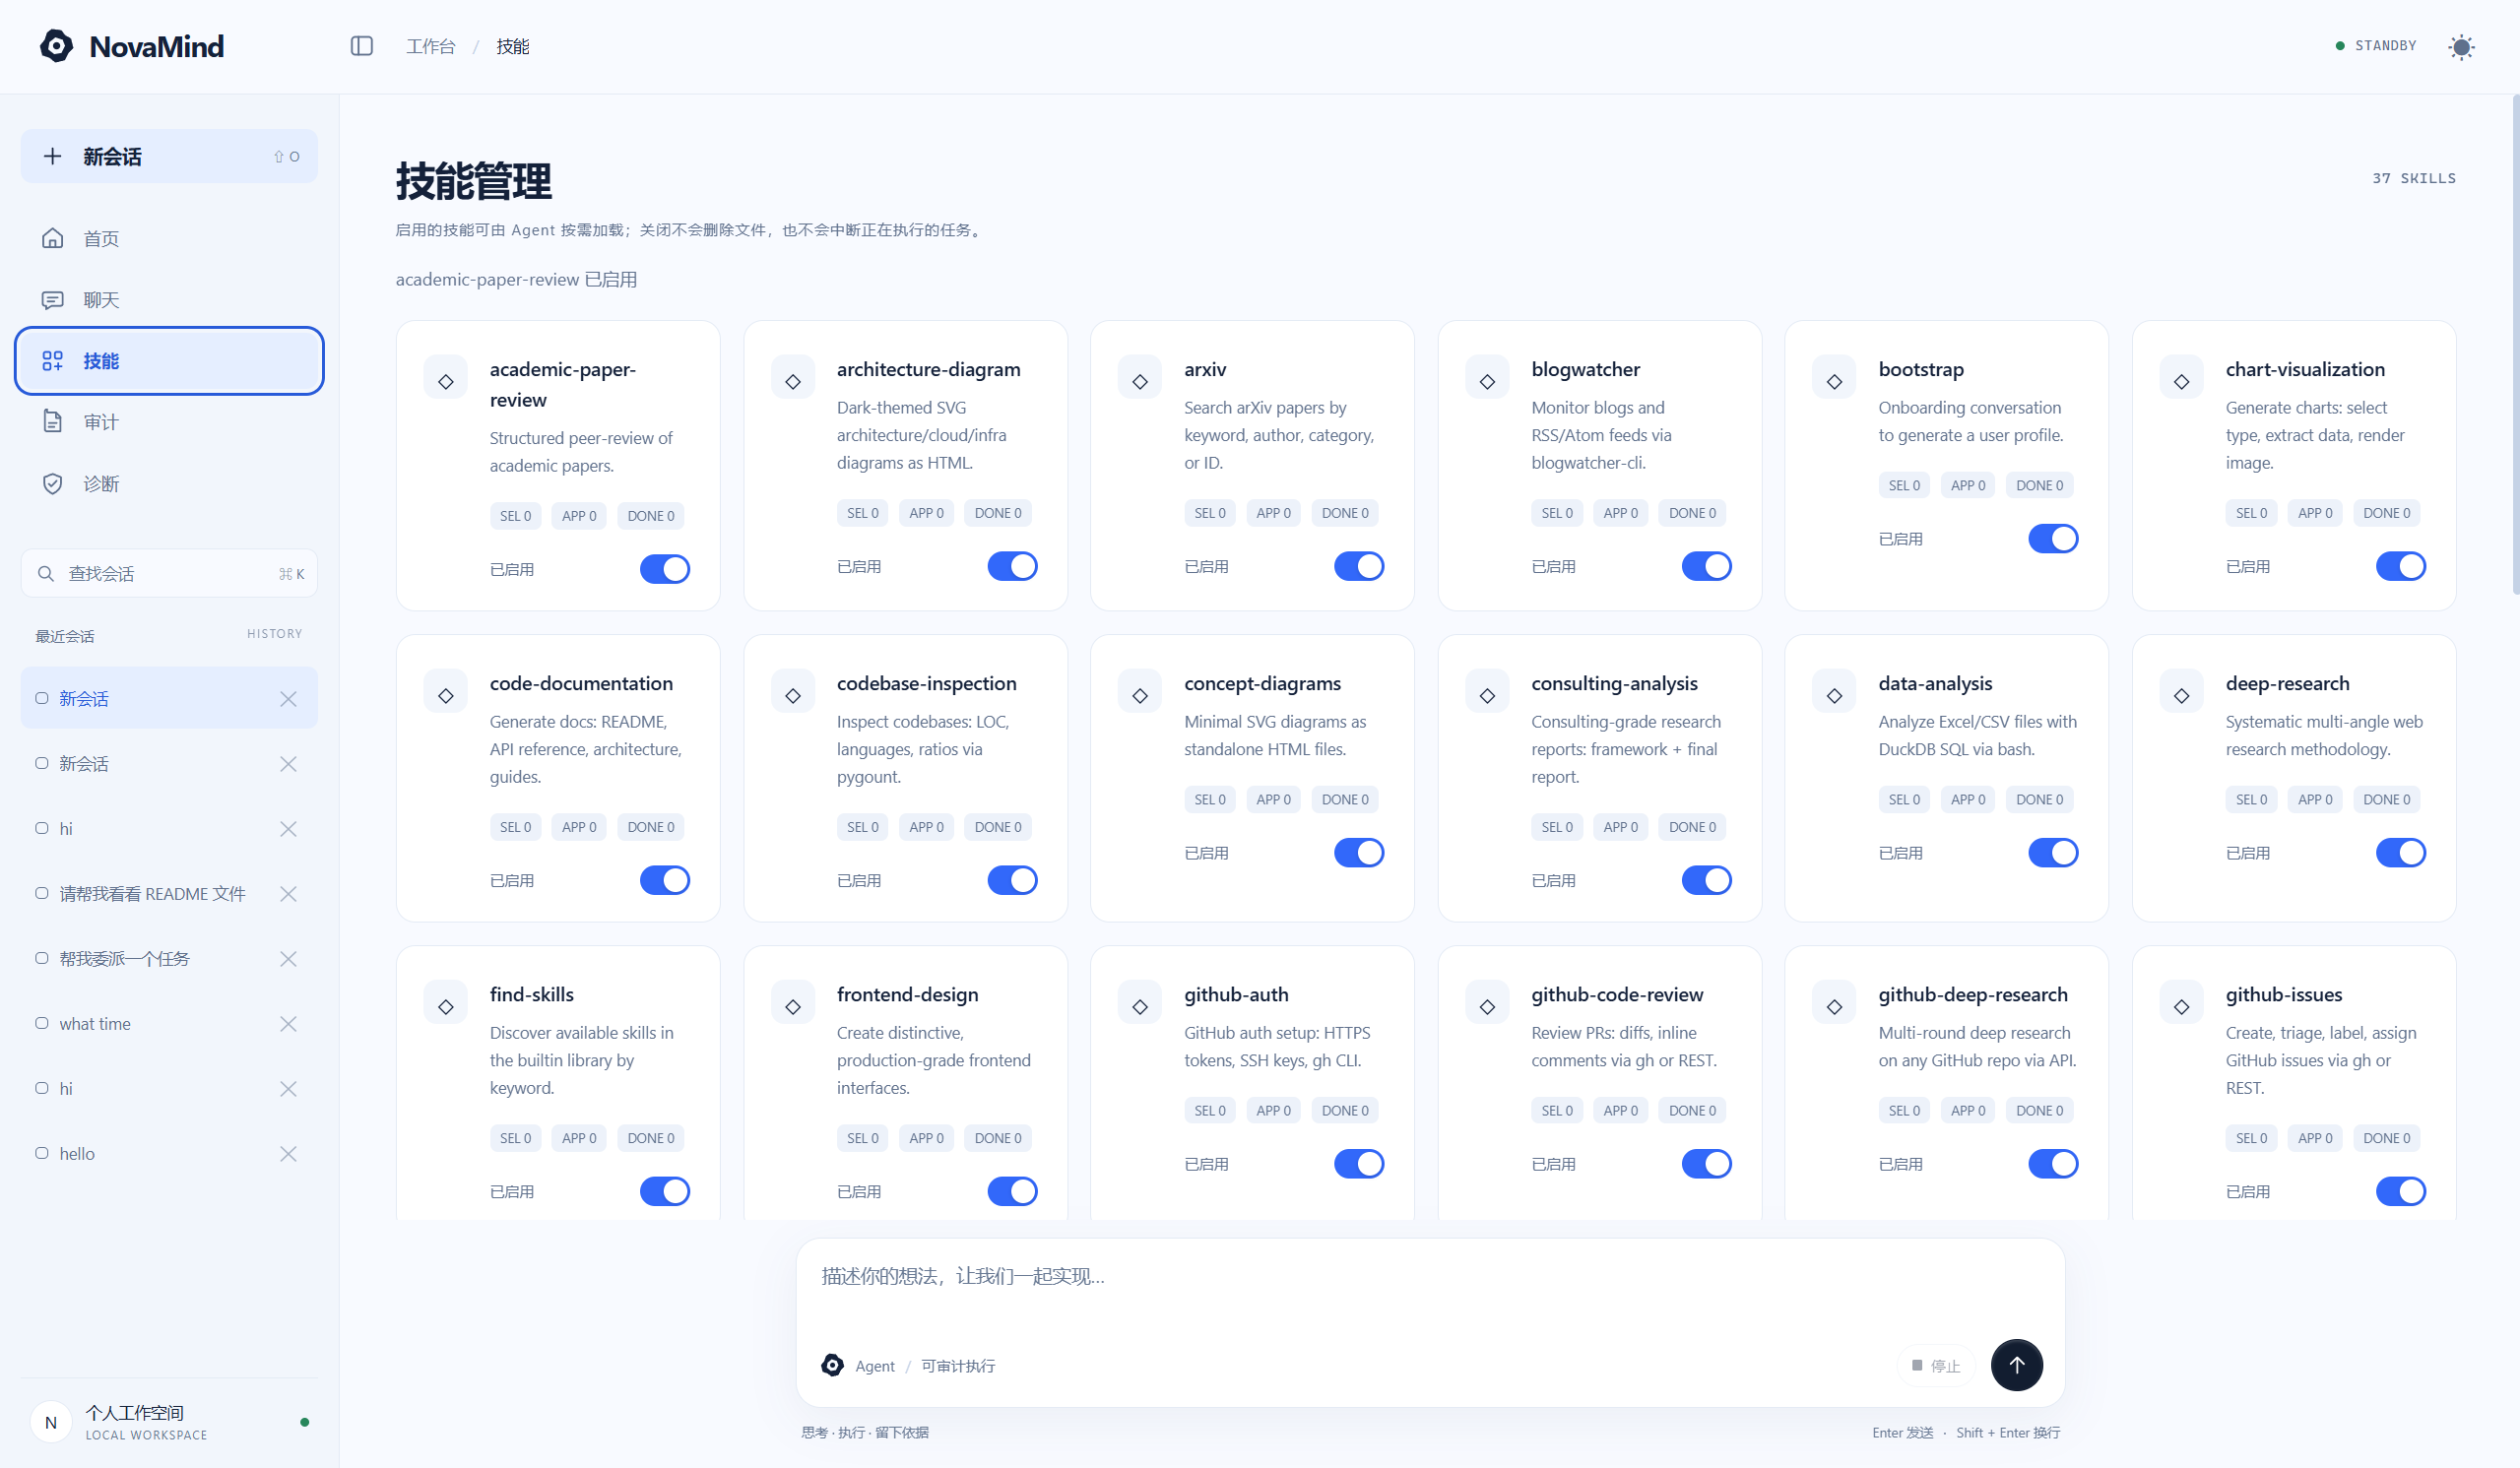Click the 37 SKILLS count text

coord(2414,178)
